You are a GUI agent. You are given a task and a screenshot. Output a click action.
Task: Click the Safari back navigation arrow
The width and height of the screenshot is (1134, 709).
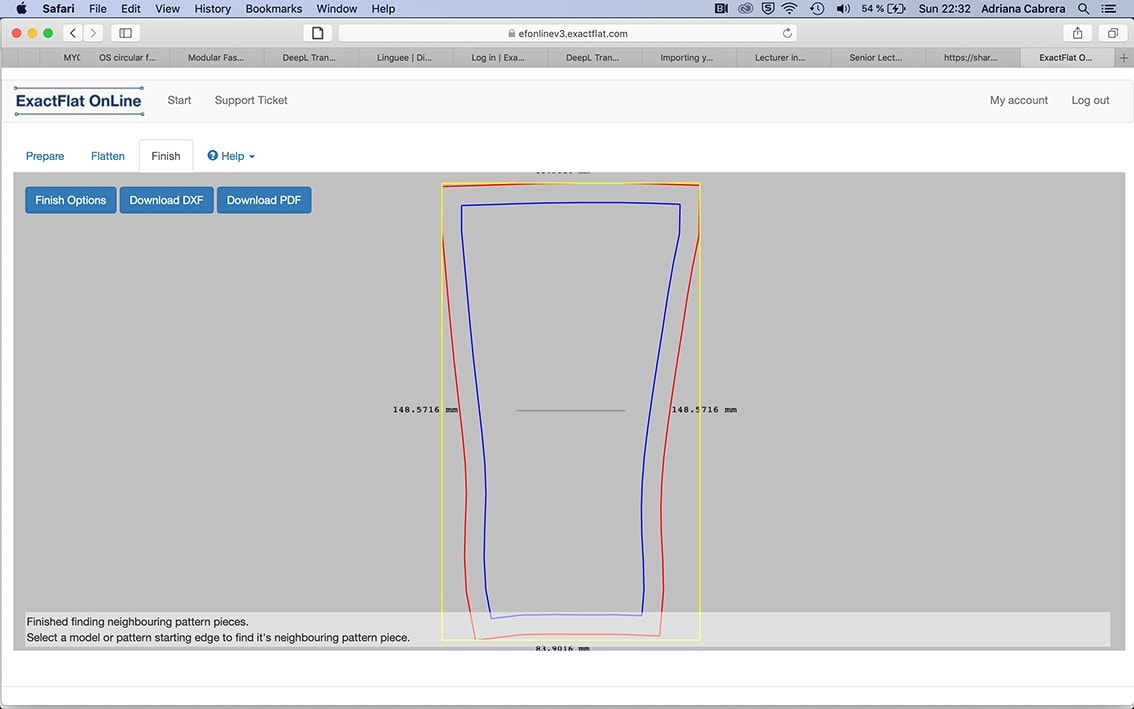pyautogui.click(x=73, y=33)
